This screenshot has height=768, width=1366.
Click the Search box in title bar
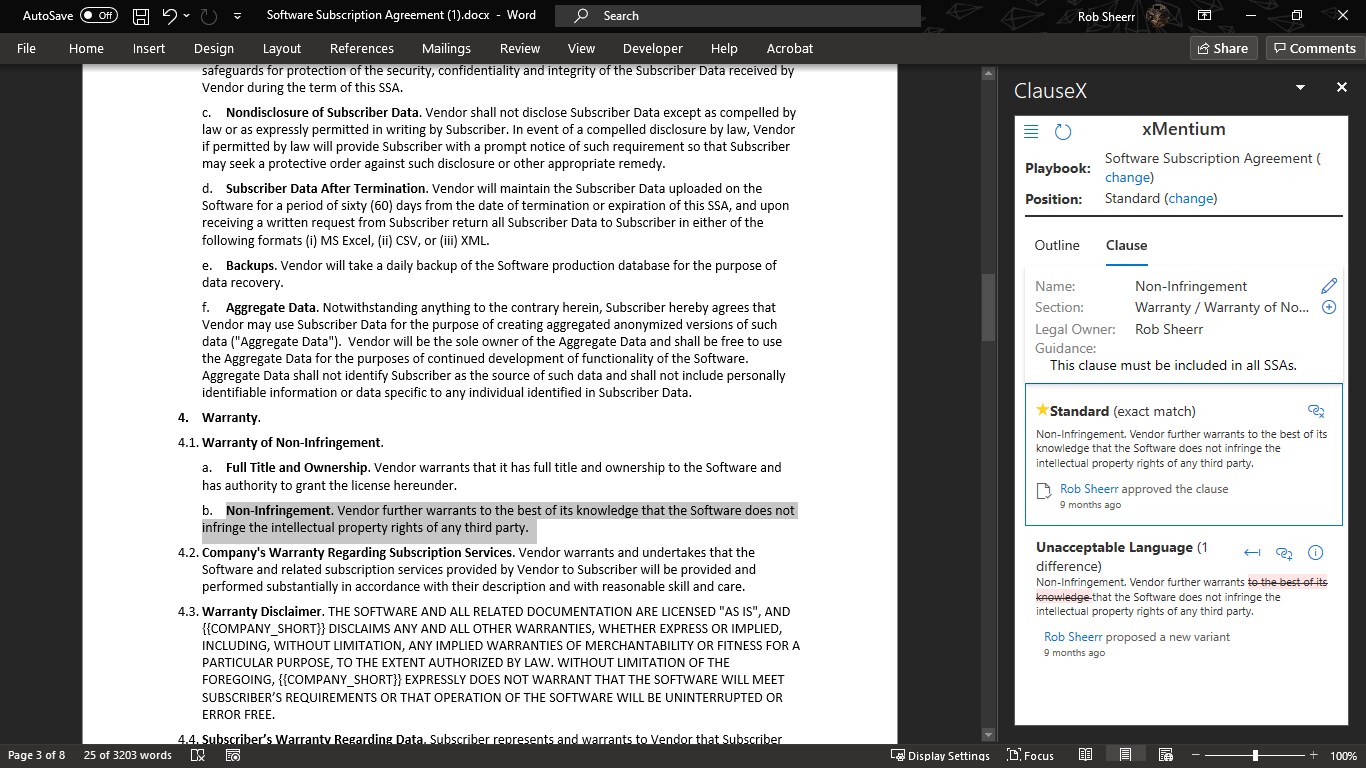pyautogui.click(x=737, y=16)
